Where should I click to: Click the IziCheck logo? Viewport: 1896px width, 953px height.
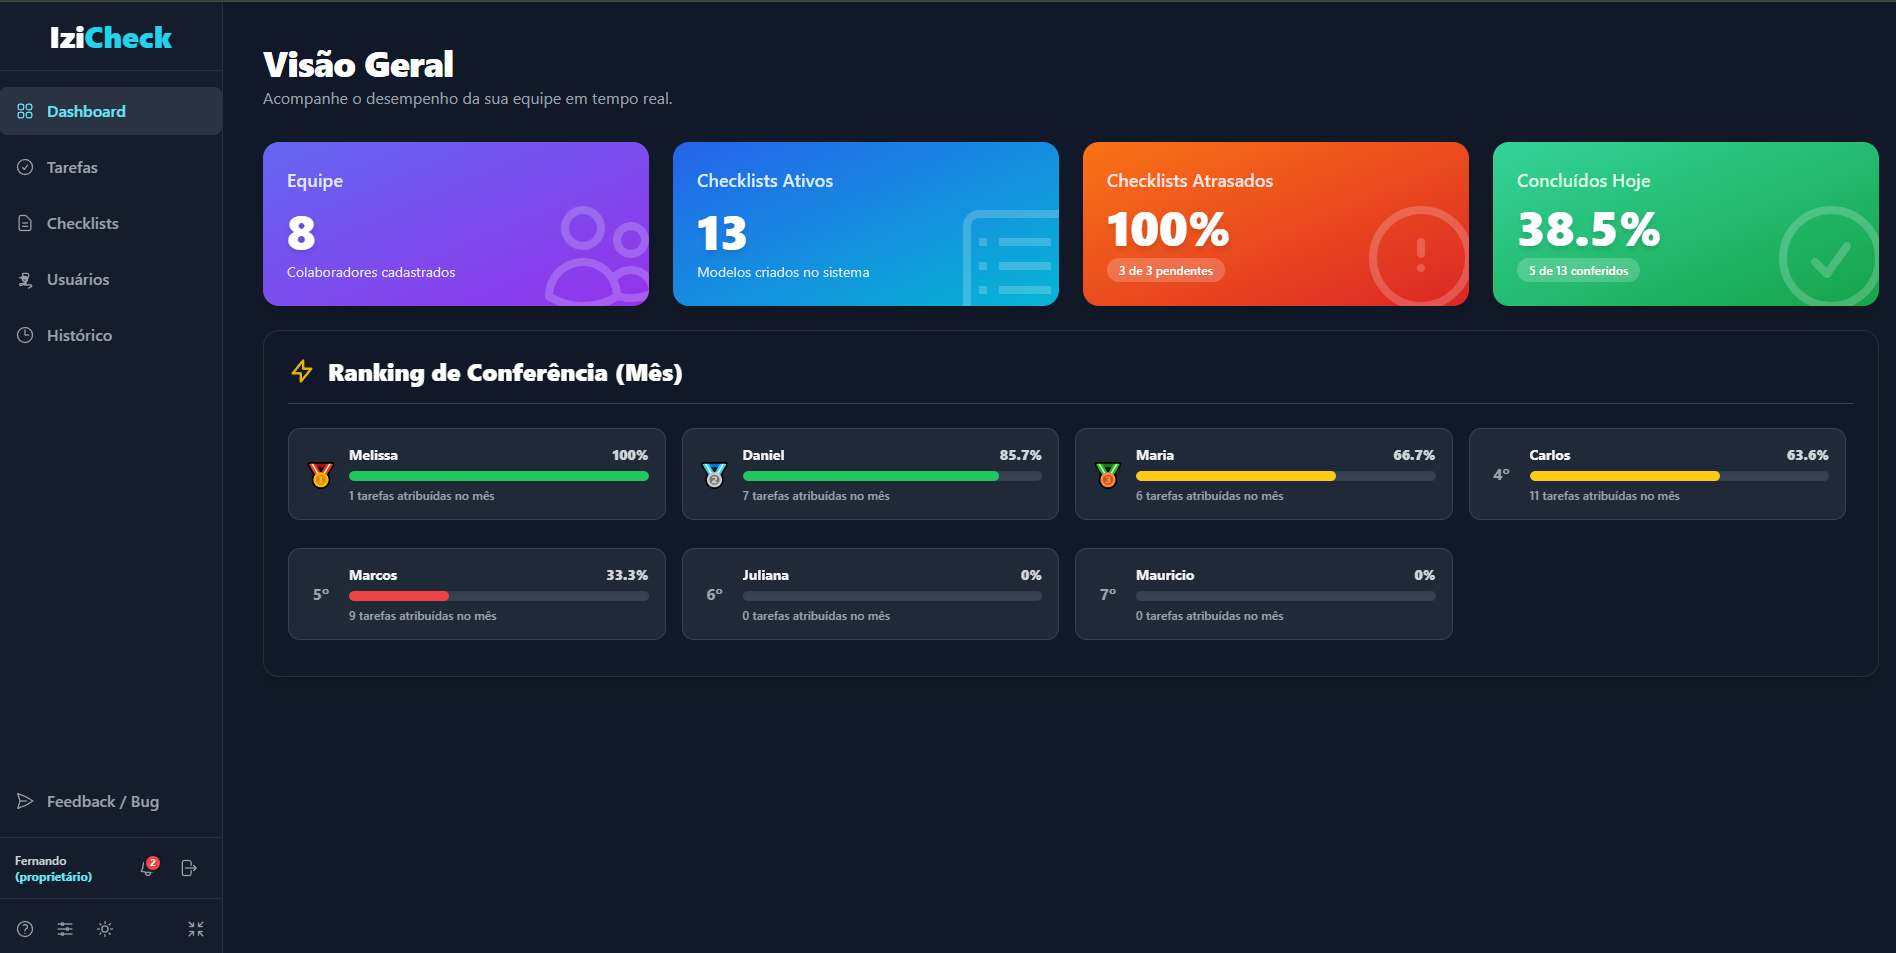pyautogui.click(x=111, y=38)
